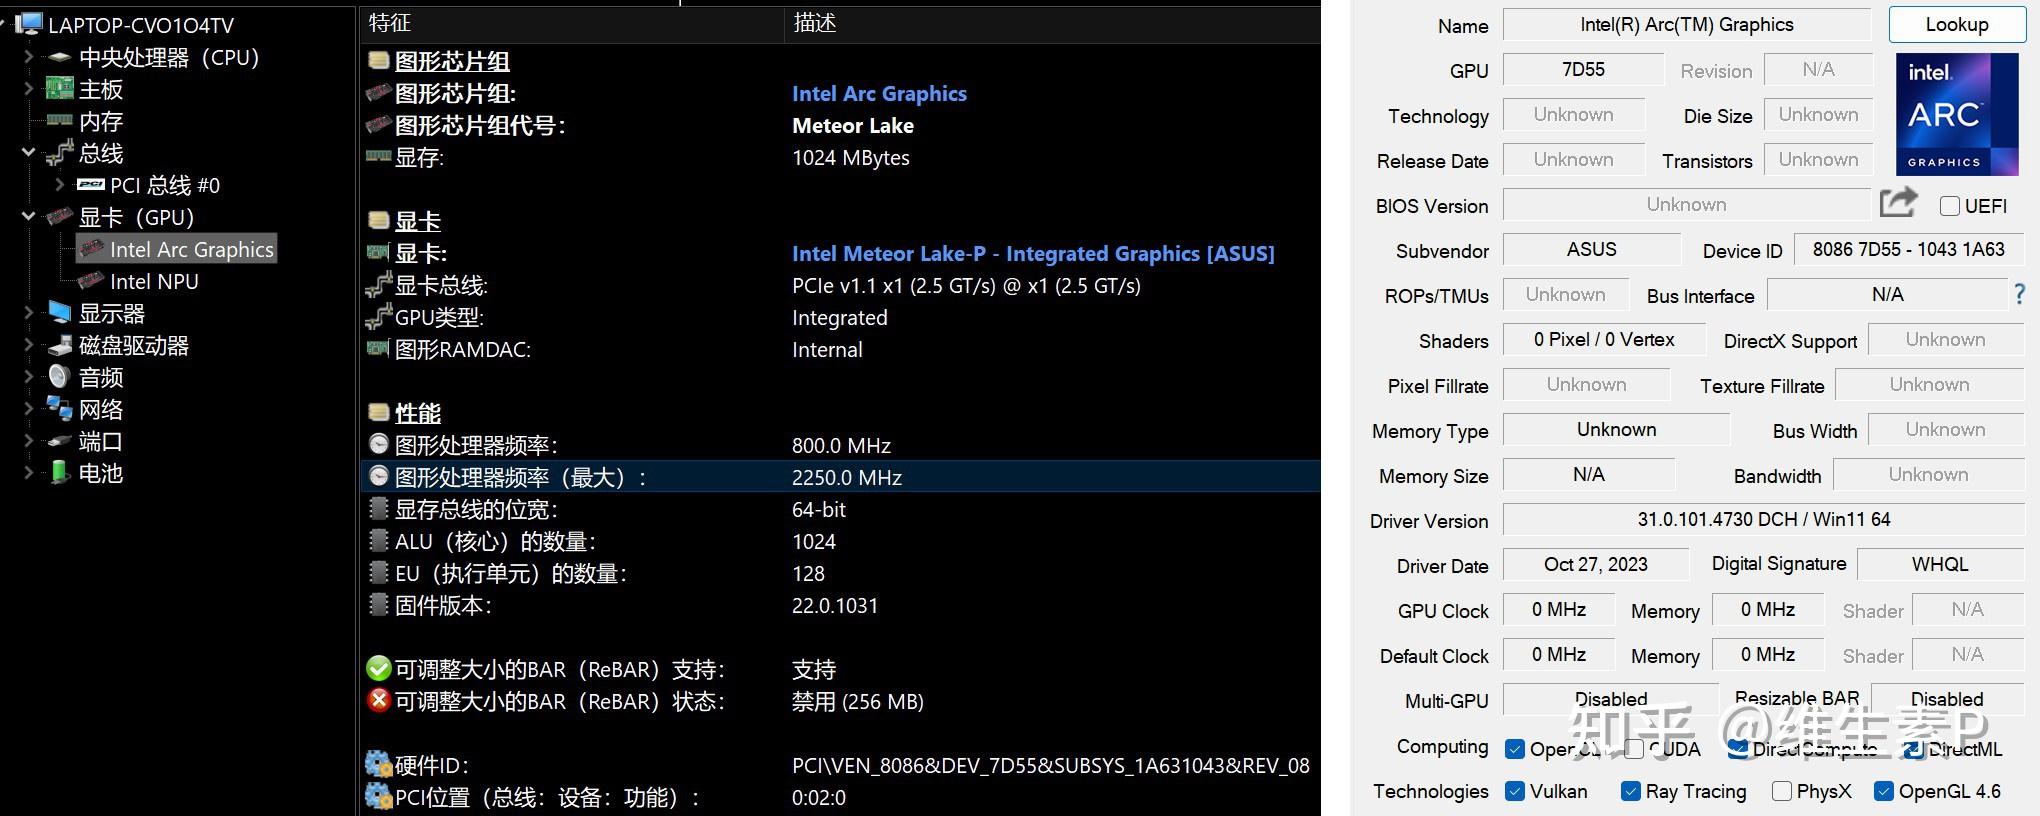
Task: Toggle the PhysX checkbox
Action: tap(1781, 791)
